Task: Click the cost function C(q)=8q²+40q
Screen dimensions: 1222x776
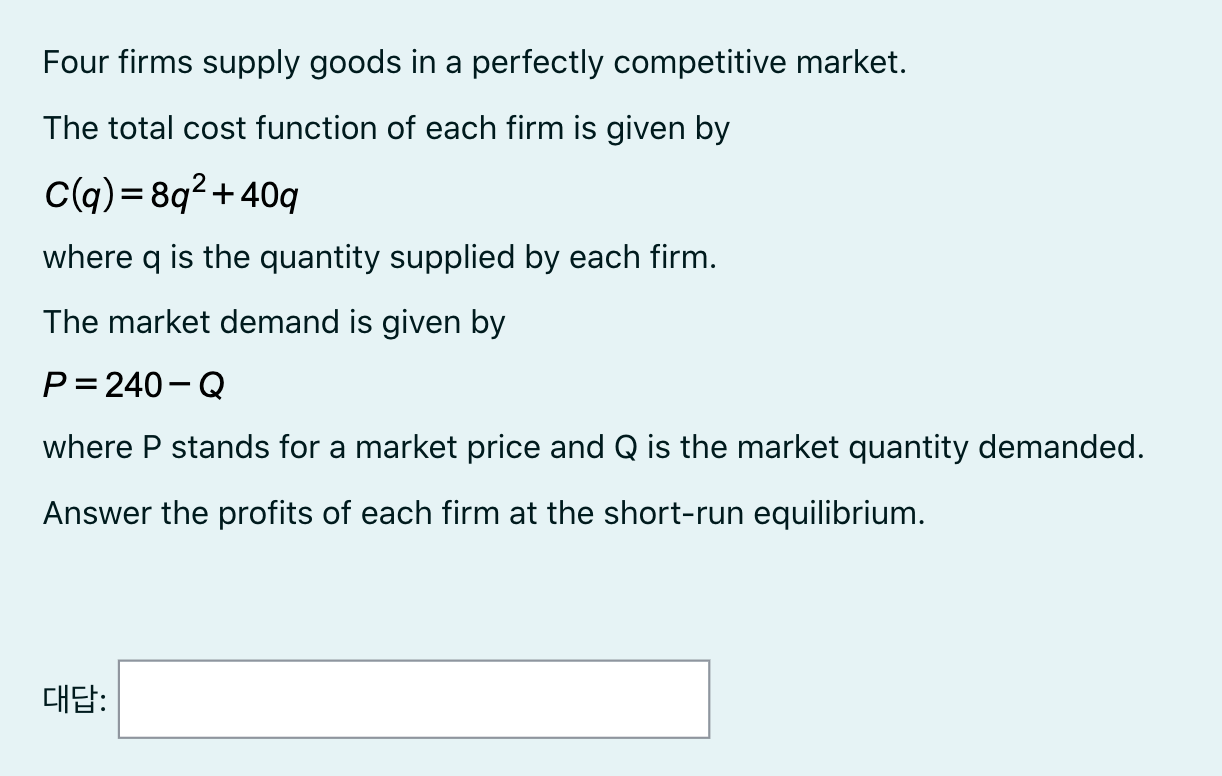Action: pyautogui.click(x=171, y=192)
